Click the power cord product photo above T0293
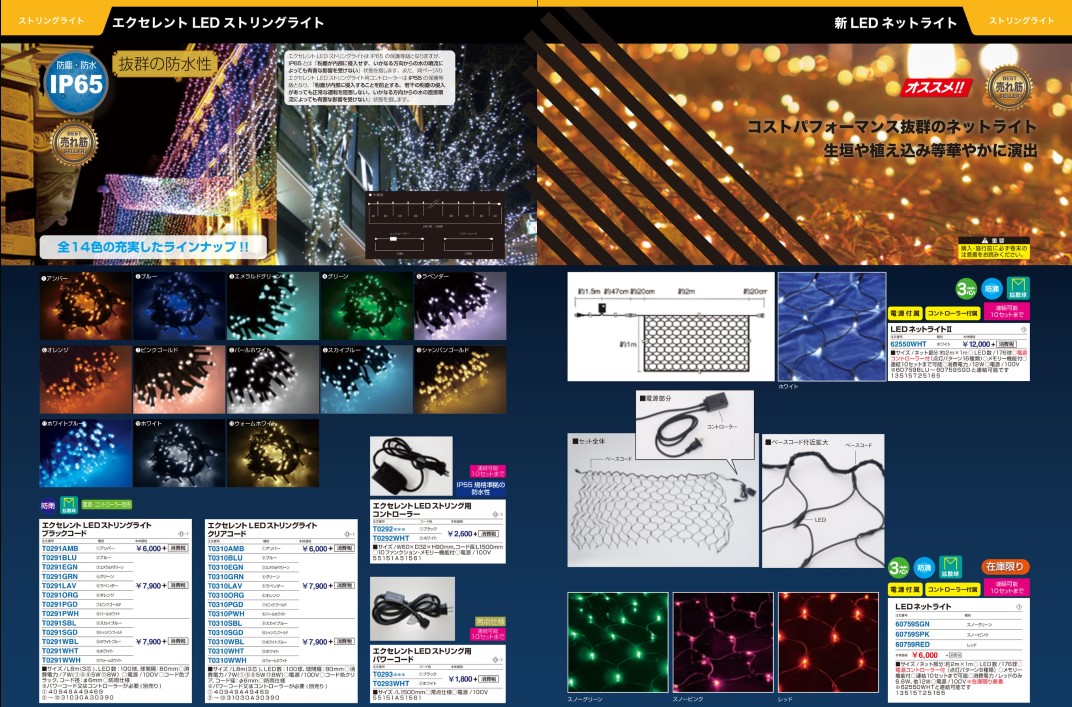This screenshot has height=707, width=1072. coord(412,609)
